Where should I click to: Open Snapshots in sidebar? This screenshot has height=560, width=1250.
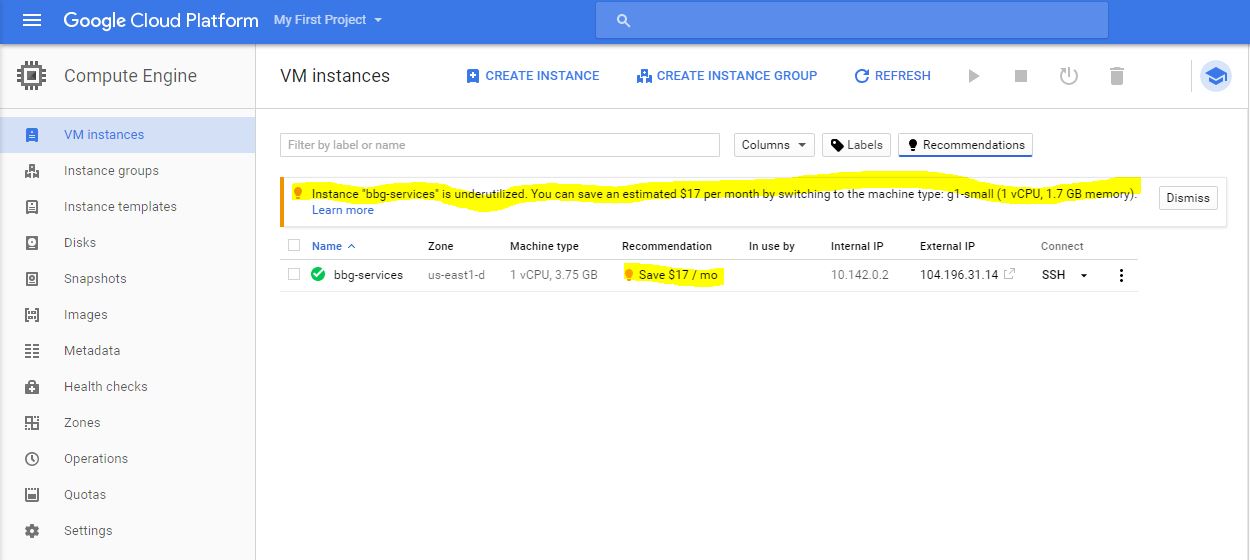click(x=127, y=279)
